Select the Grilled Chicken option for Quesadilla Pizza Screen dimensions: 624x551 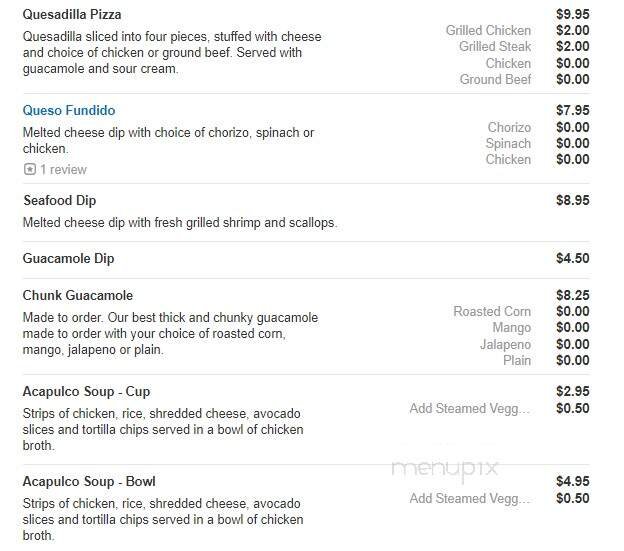tap(488, 31)
